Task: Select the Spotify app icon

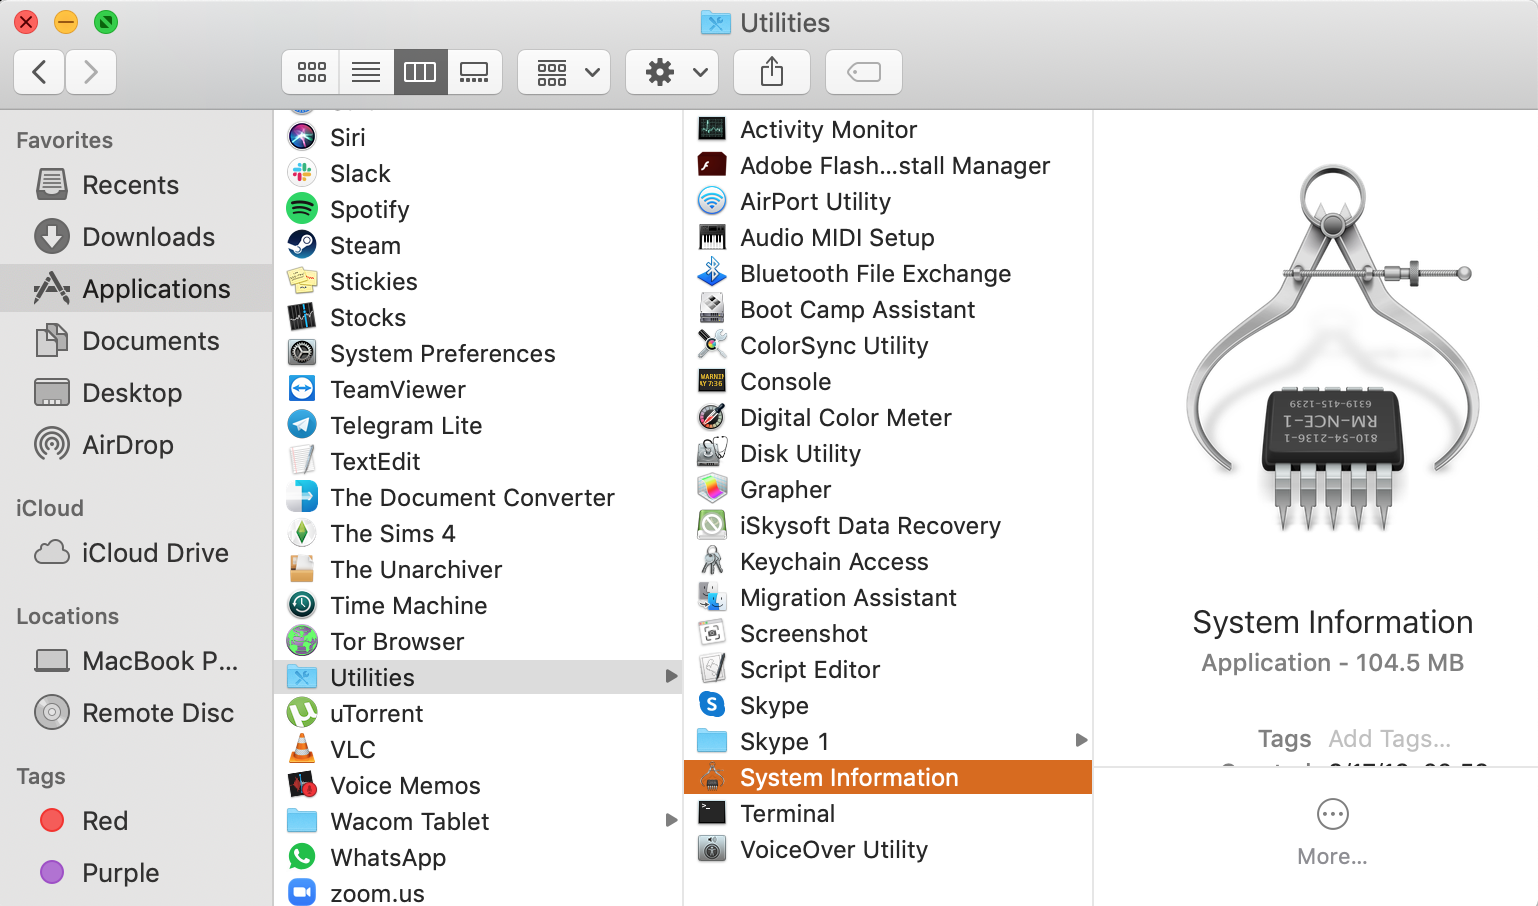Action: [x=302, y=208]
